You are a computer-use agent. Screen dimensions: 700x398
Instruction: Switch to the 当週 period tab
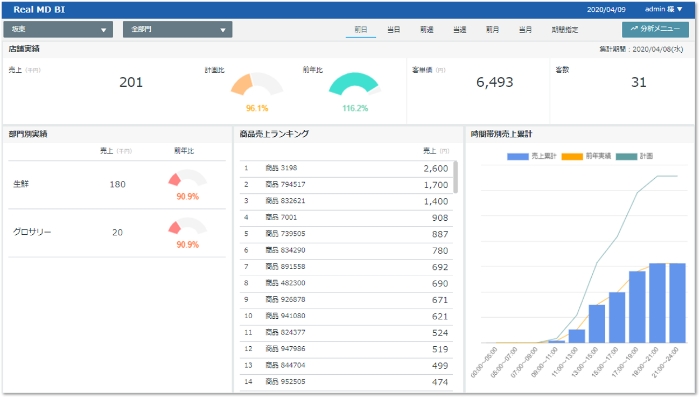(459, 29)
